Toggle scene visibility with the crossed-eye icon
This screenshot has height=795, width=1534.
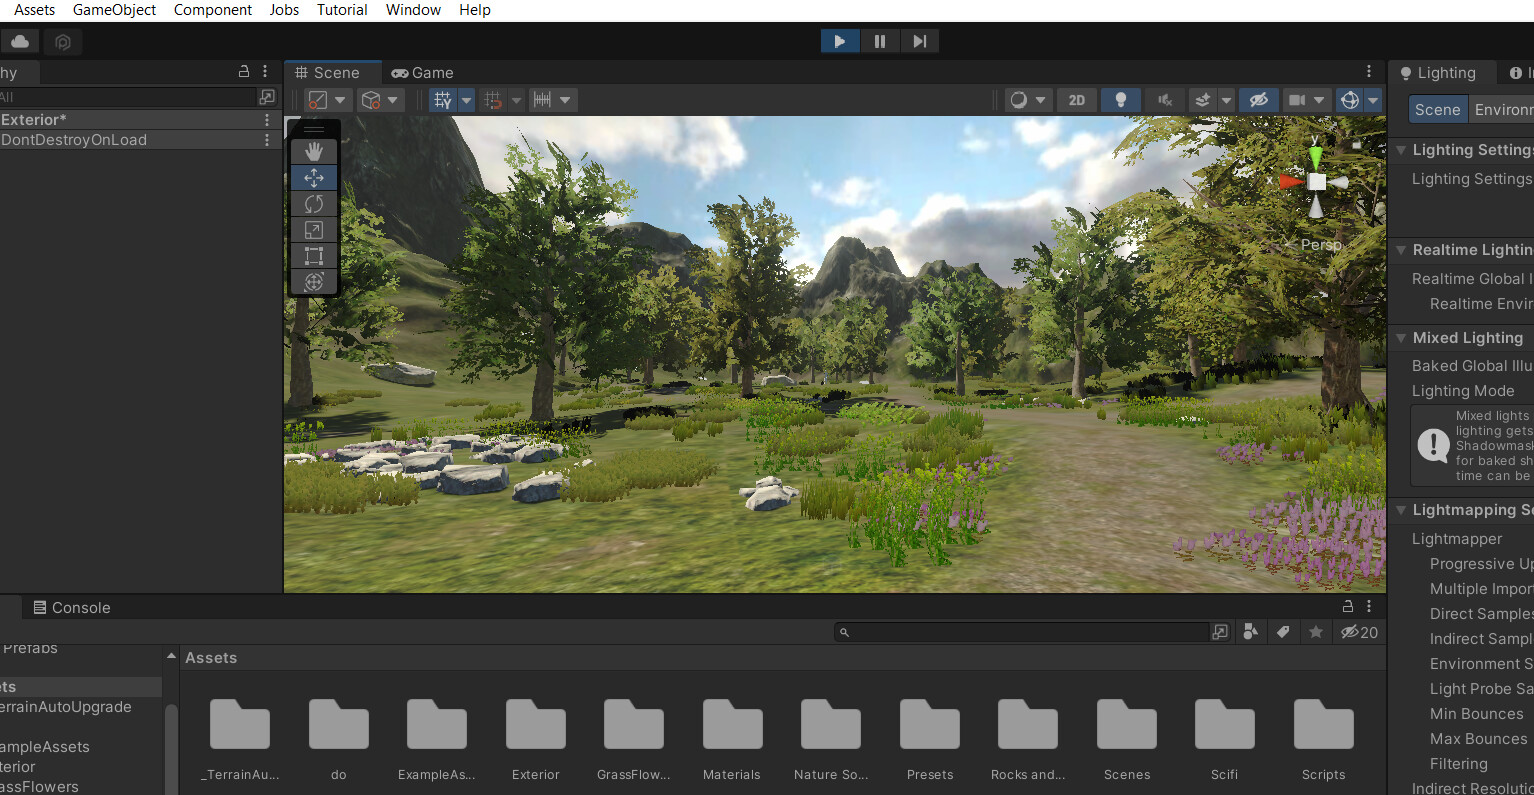click(x=1258, y=99)
